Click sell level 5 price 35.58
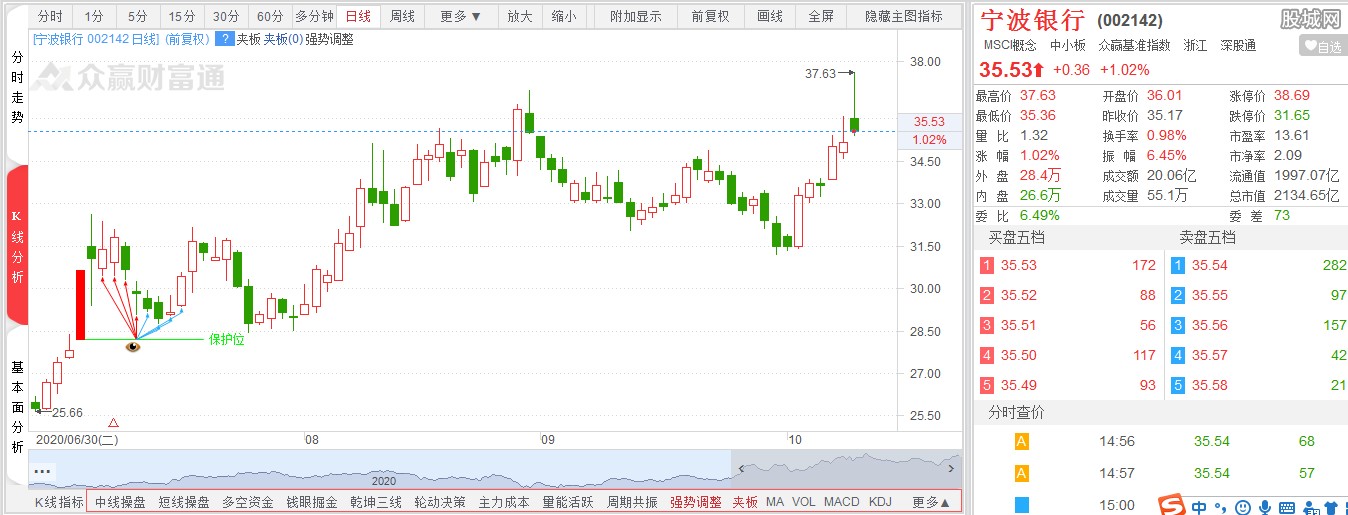This screenshot has width=1348, height=515. pyautogui.click(x=1210, y=385)
